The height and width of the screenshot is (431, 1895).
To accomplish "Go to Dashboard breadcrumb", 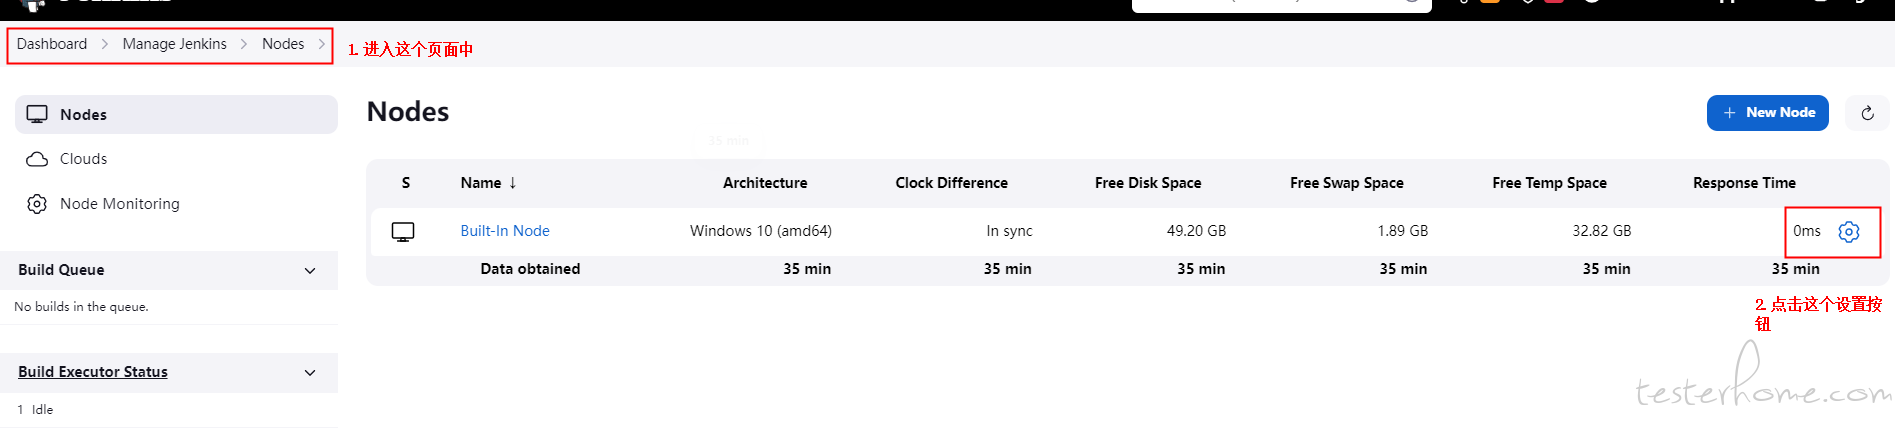I will coord(52,44).
